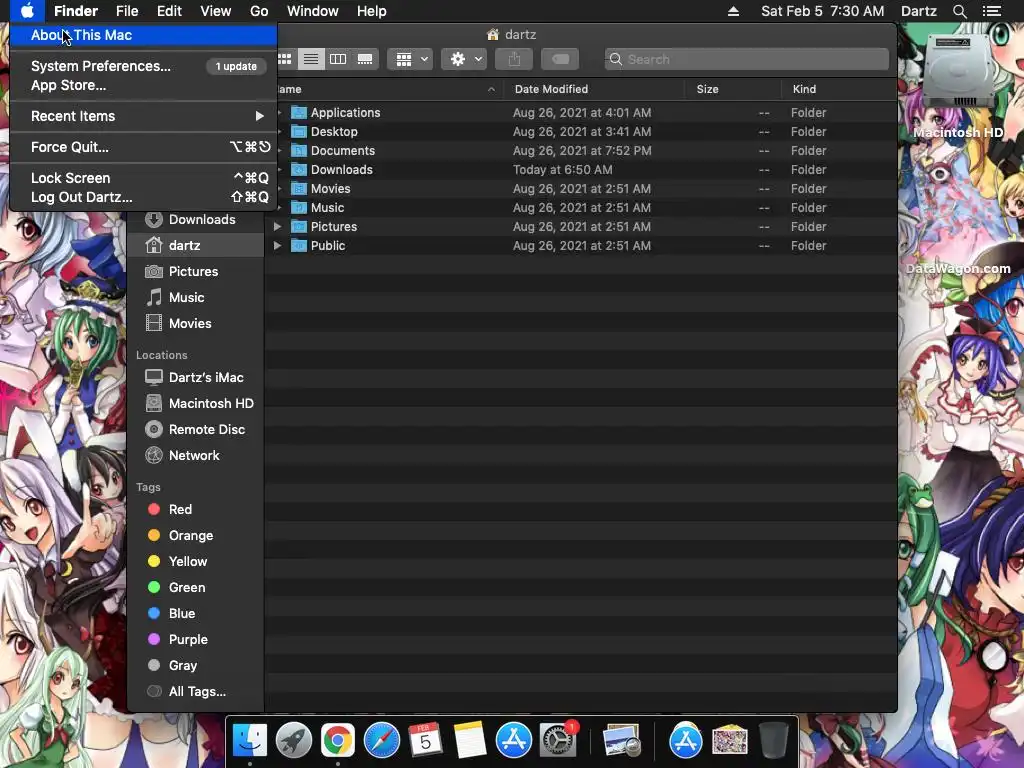Open Notification Center list icon
The height and width of the screenshot is (768, 1024).
pyautogui.click(x=992, y=11)
